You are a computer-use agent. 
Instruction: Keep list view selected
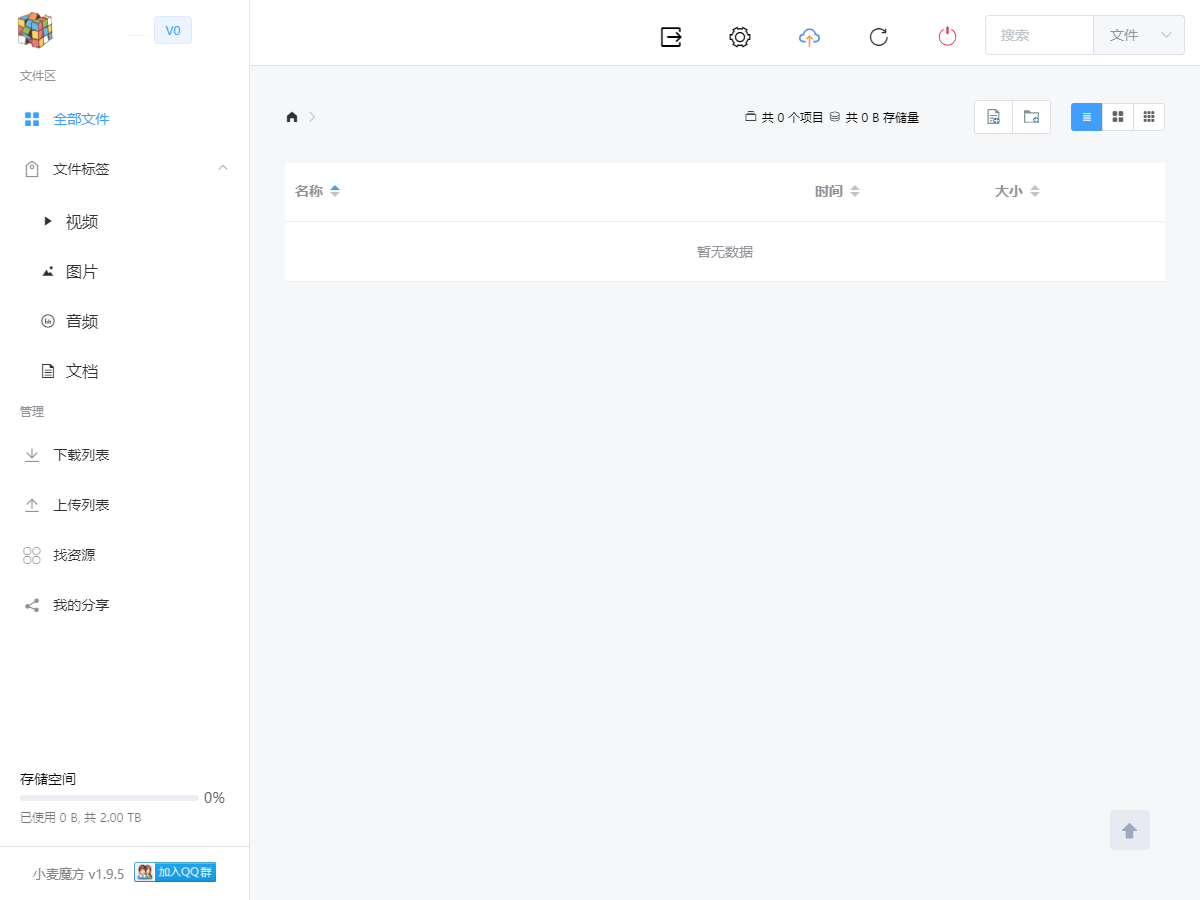[x=1086, y=117]
